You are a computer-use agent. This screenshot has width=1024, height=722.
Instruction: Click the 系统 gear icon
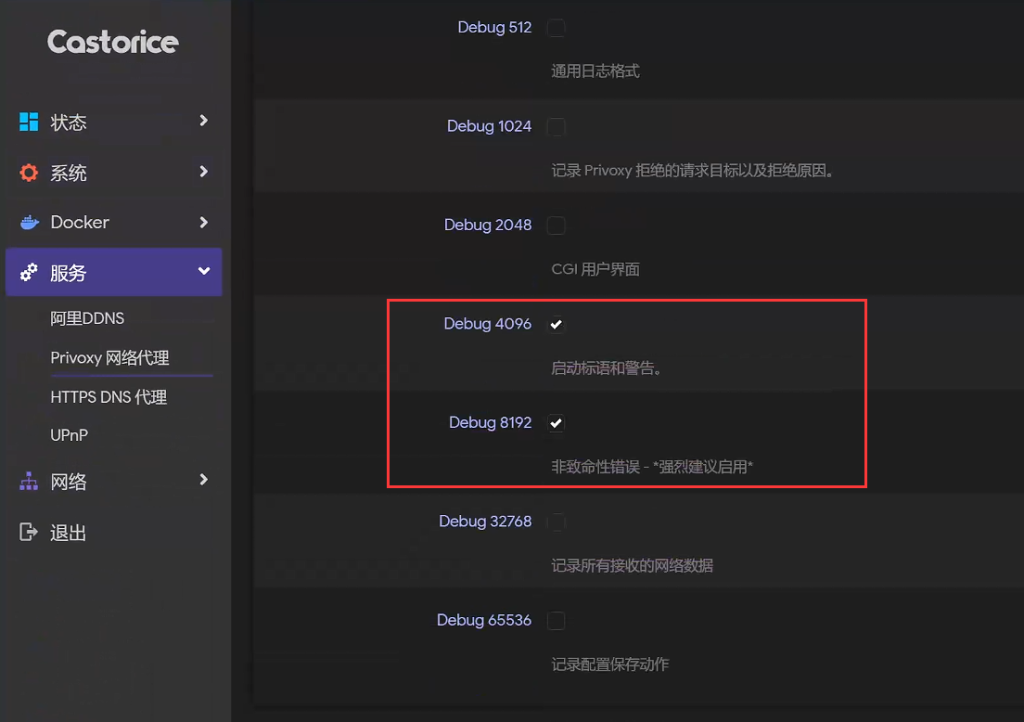[x=29, y=173]
